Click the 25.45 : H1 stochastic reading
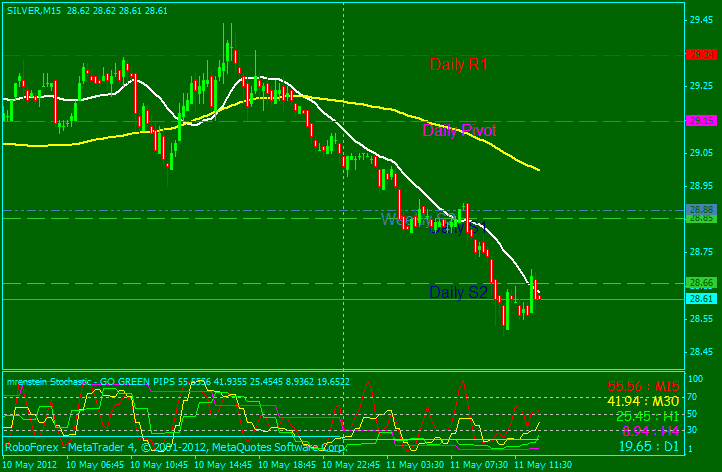 point(649,415)
